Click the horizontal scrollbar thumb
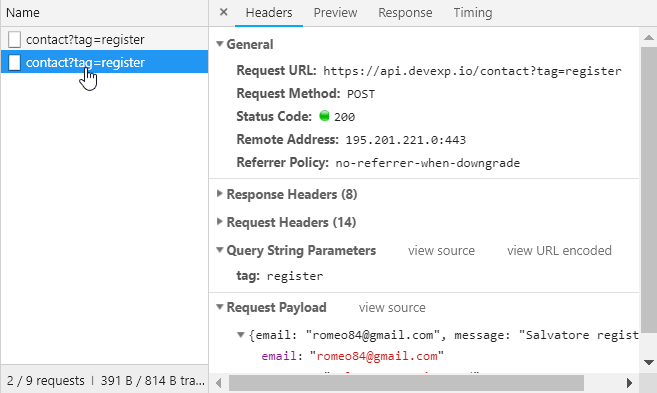 (x=406, y=383)
